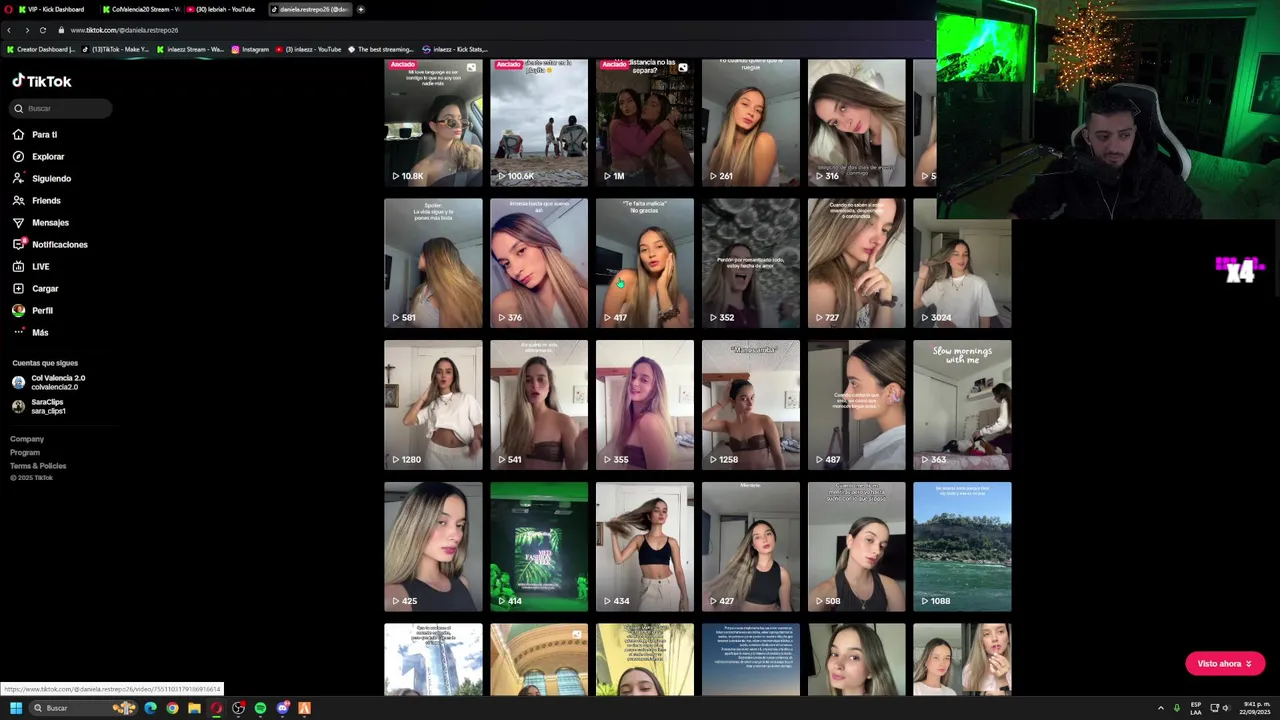Open the Cargar upload icon
The image size is (1280, 720).
coord(18,288)
